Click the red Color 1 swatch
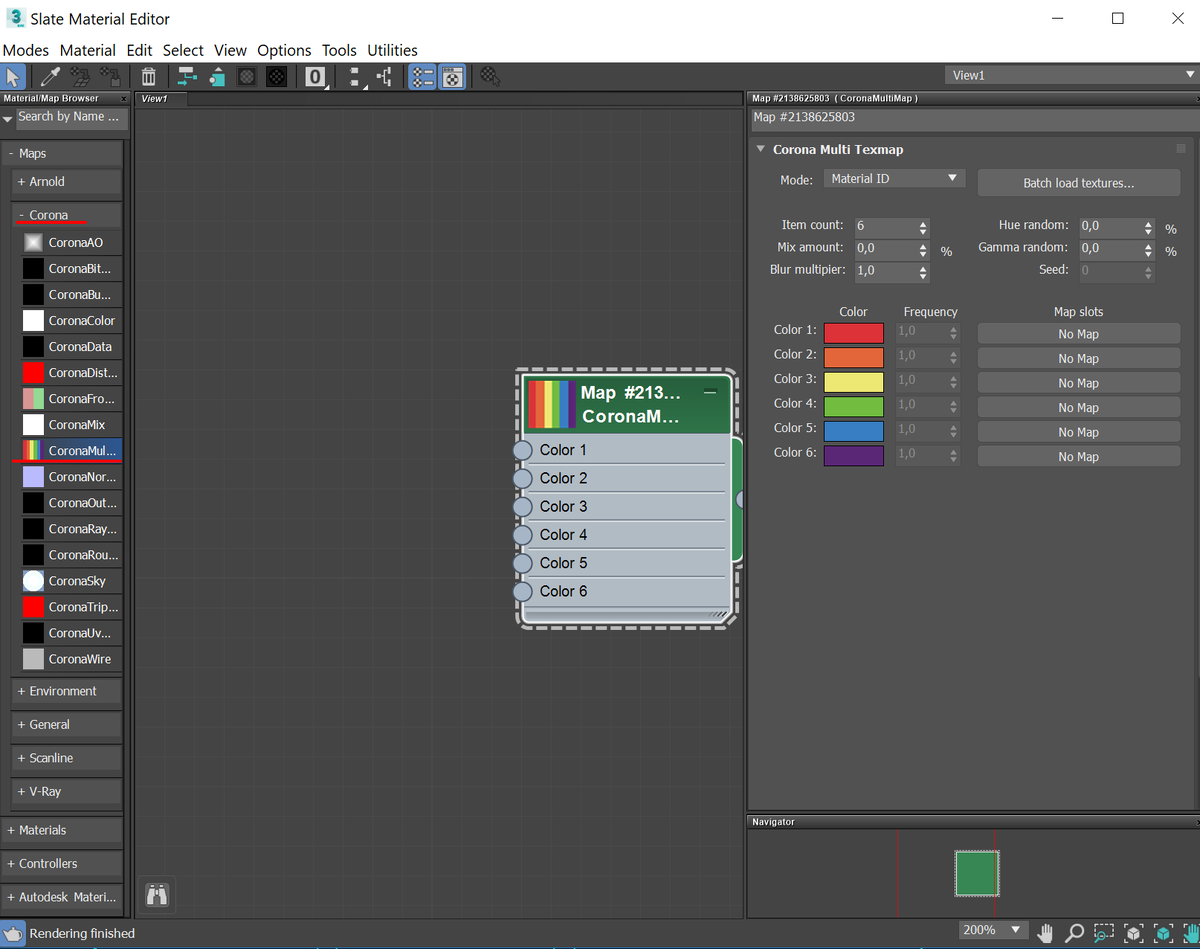Viewport: 1200px width, 949px height. point(853,333)
